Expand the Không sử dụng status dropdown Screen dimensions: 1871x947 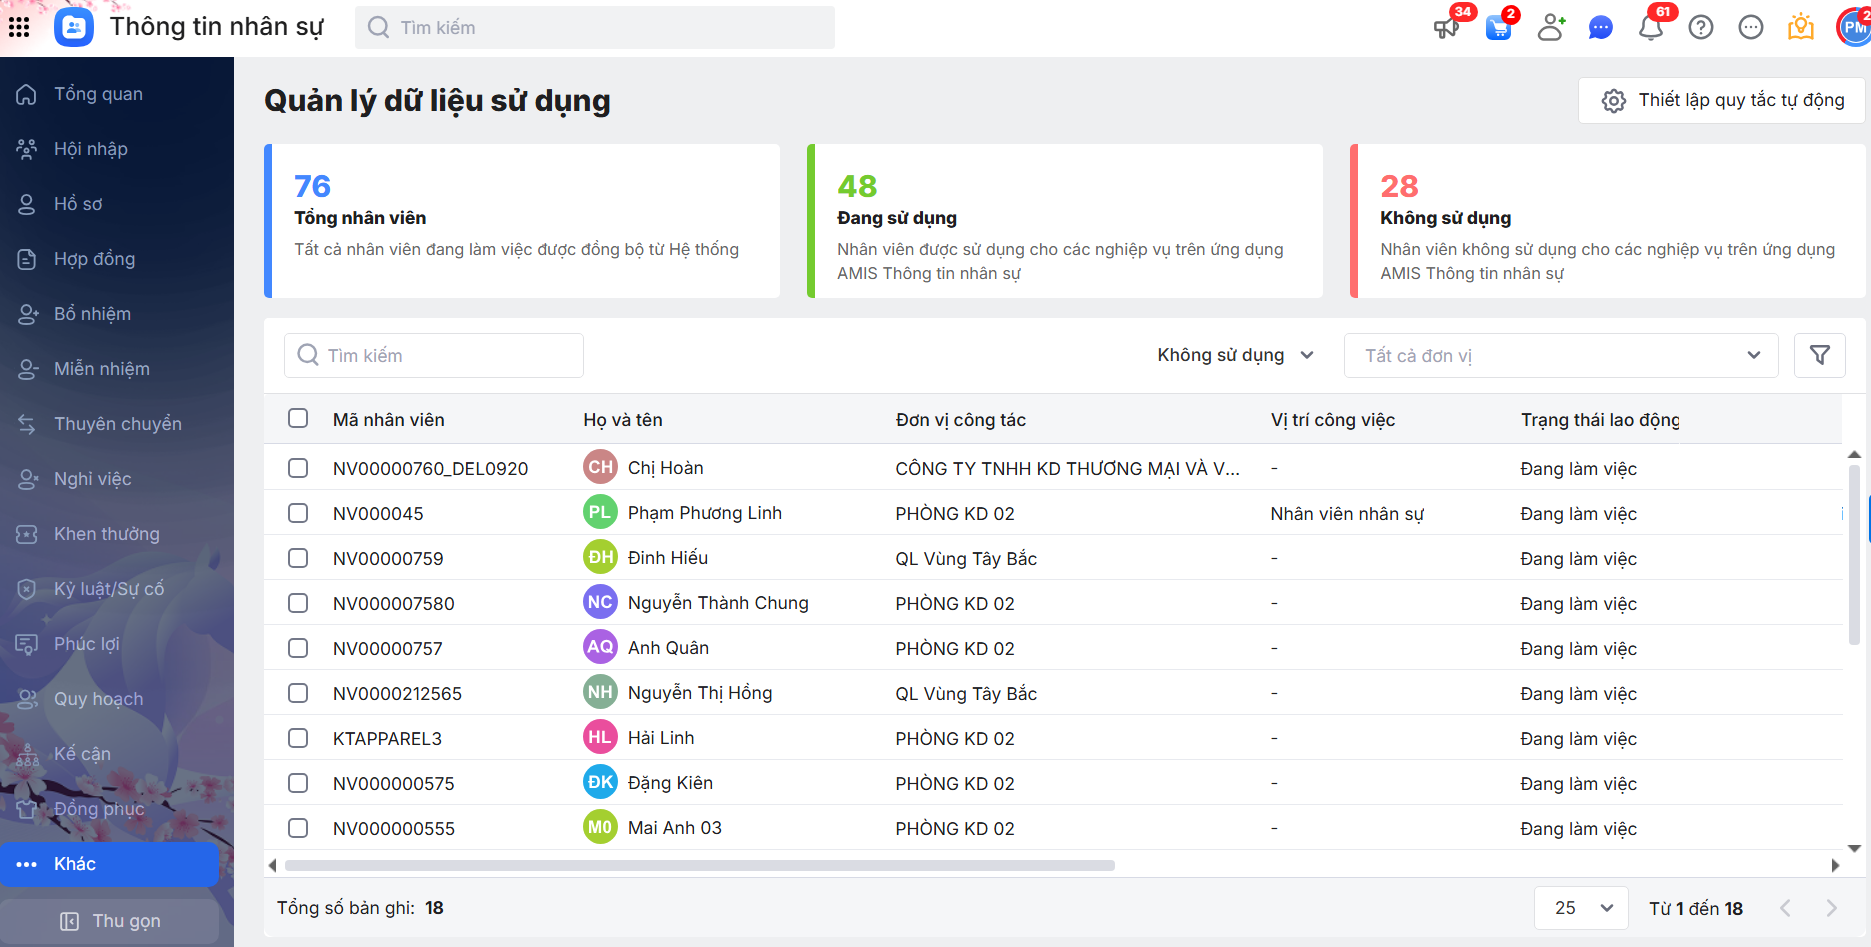(x=1235, y=355)
